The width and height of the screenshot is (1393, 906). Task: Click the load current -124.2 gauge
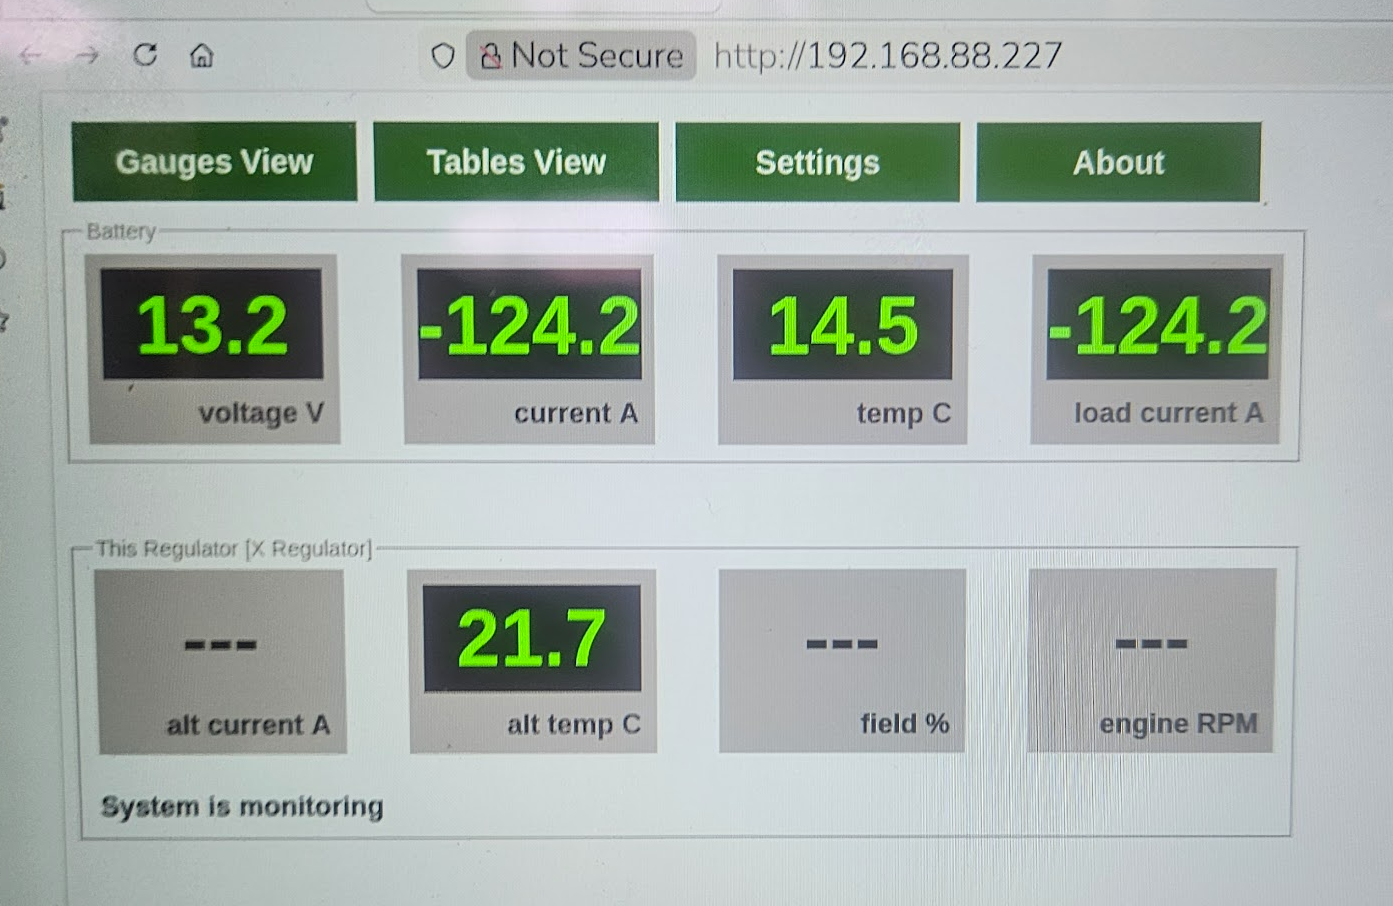click(1157, 349)
